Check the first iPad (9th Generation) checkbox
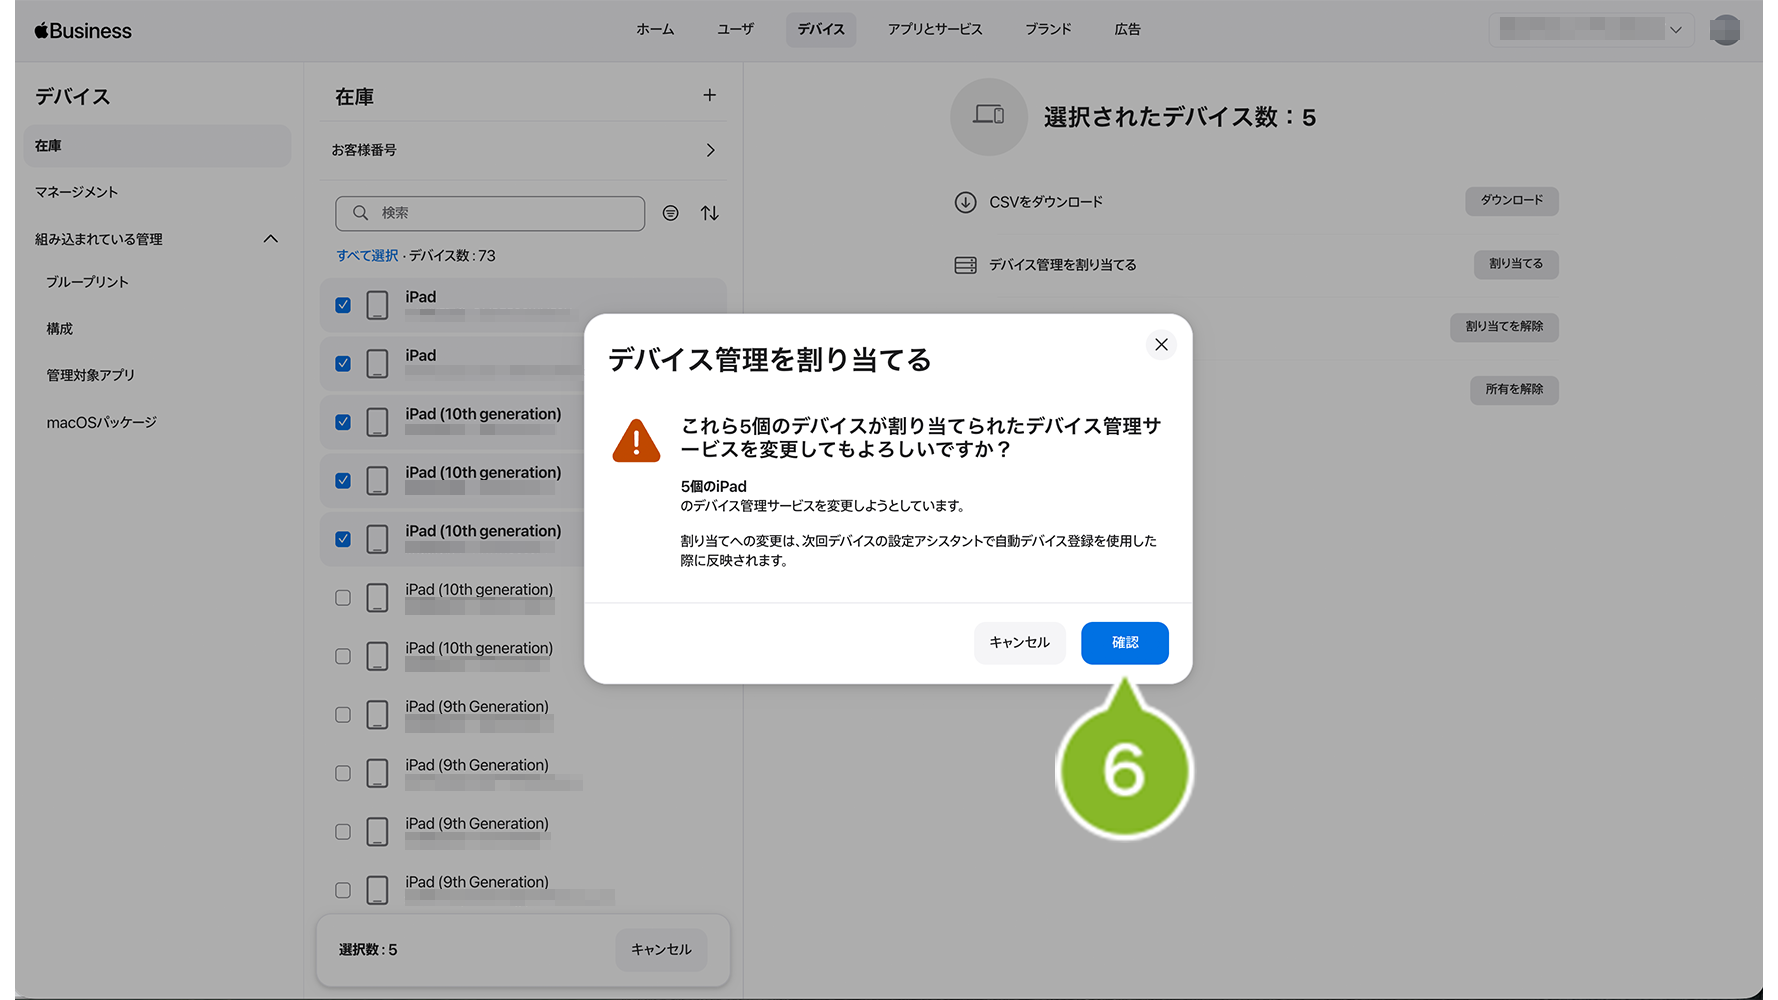Image resolution: width=1778 pixels, height=1000 pixels. [343, 715]
